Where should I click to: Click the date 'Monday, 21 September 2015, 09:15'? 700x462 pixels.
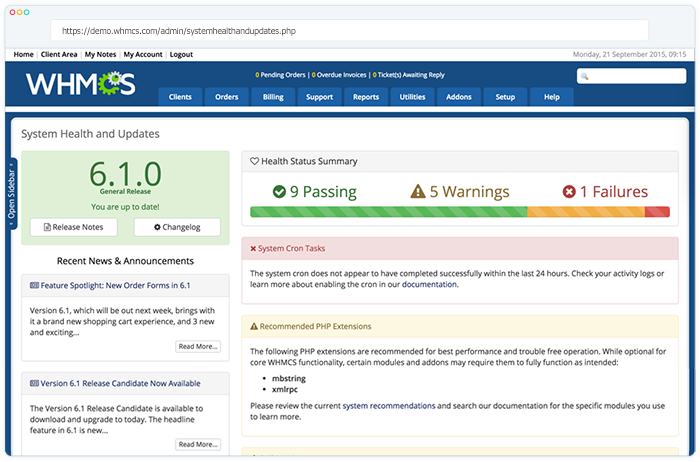point(629,54)
